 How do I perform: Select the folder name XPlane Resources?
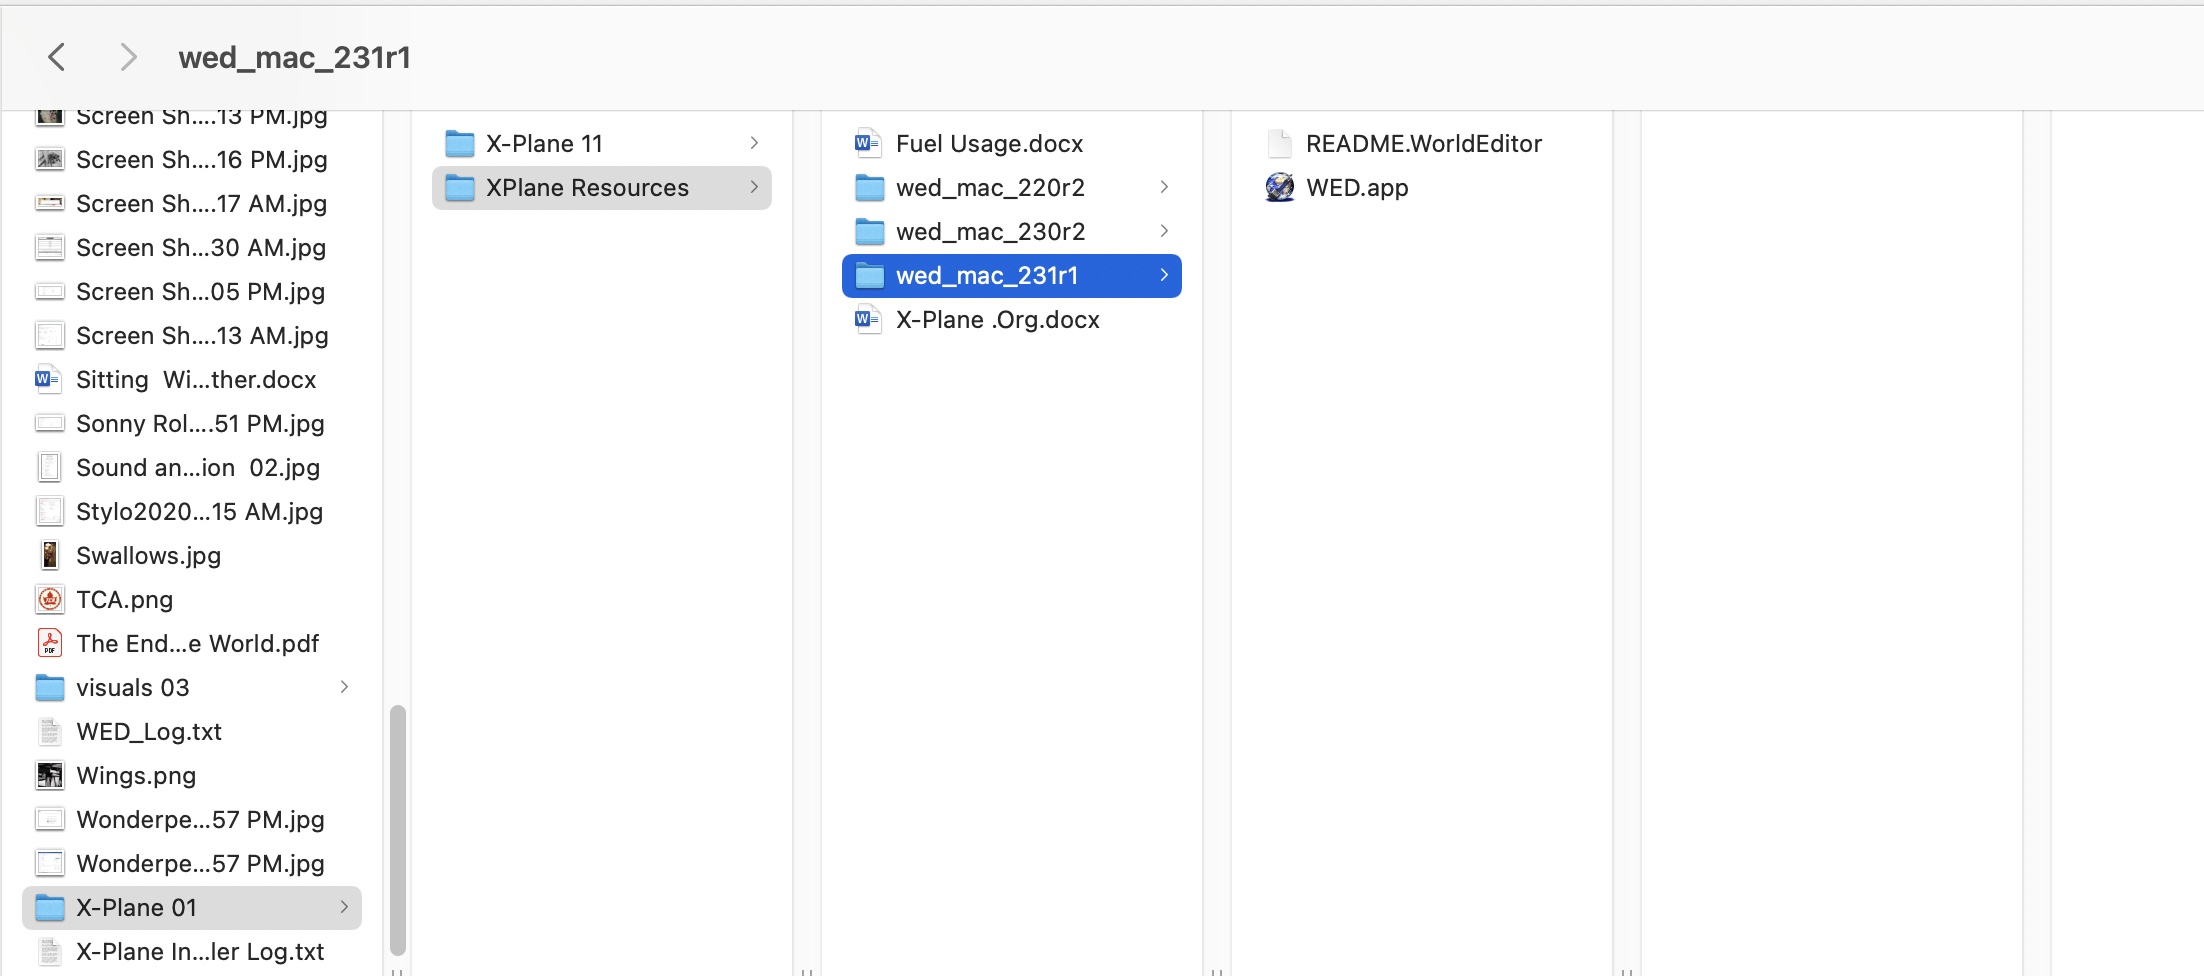[x=588, y=187]
